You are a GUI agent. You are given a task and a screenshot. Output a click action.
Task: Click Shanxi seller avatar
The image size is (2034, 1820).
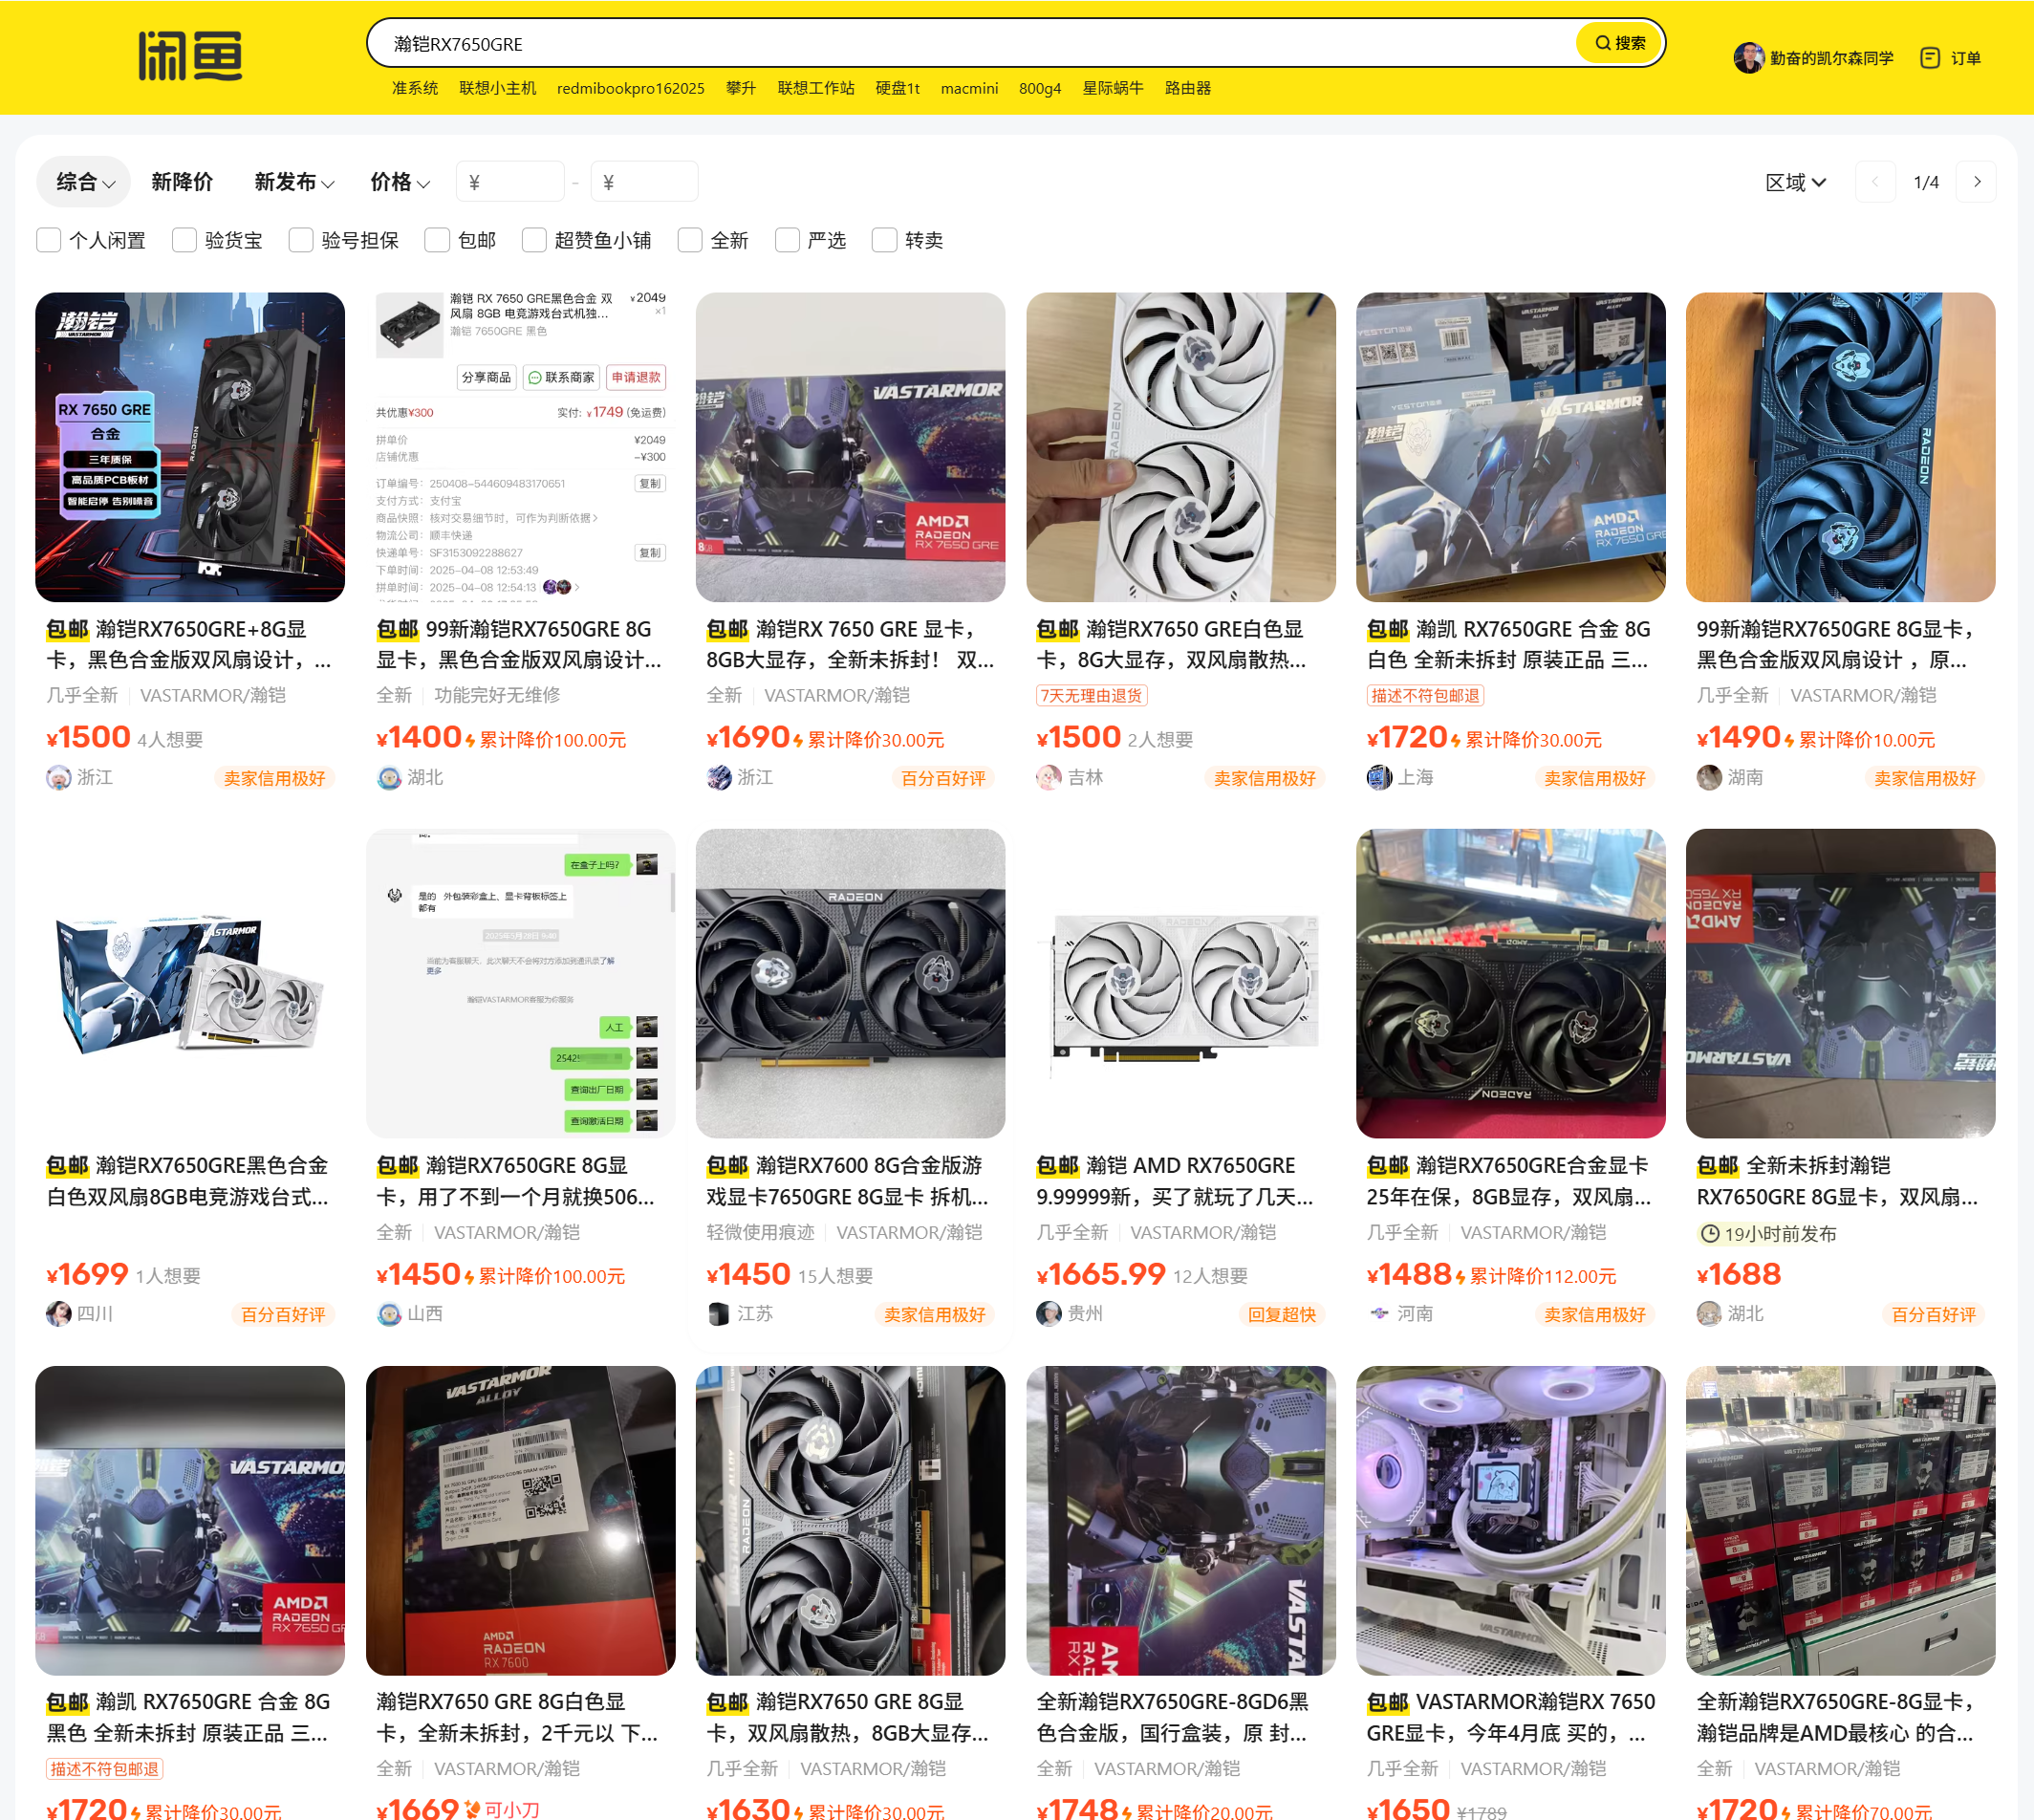point(388,1314)
